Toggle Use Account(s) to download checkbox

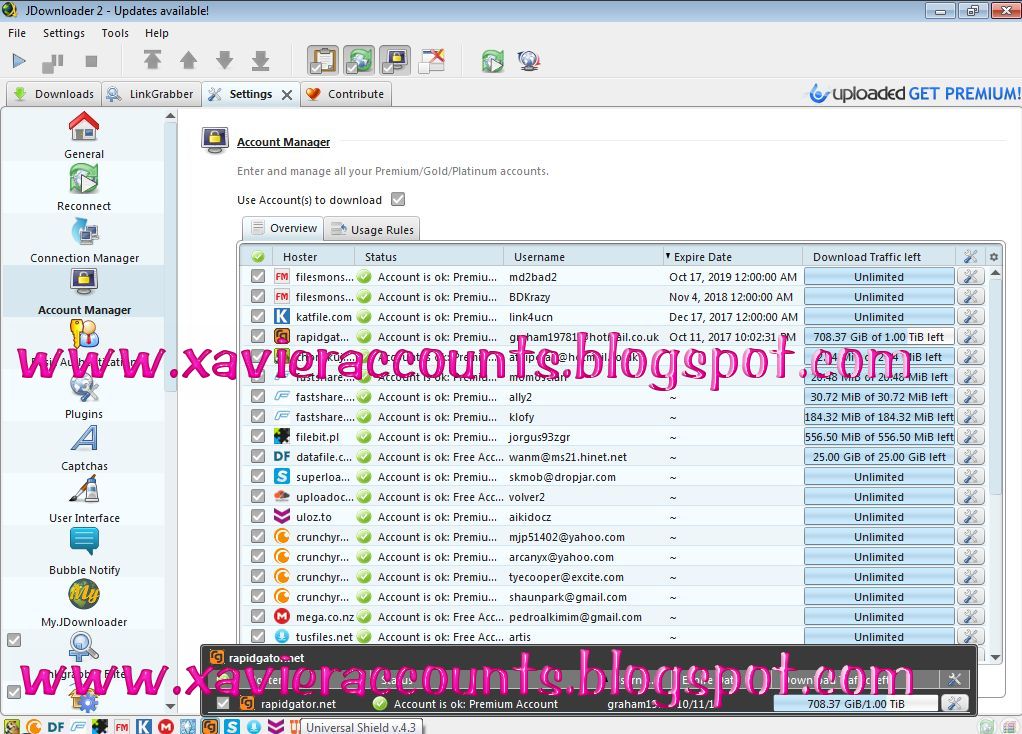(398, 199)
